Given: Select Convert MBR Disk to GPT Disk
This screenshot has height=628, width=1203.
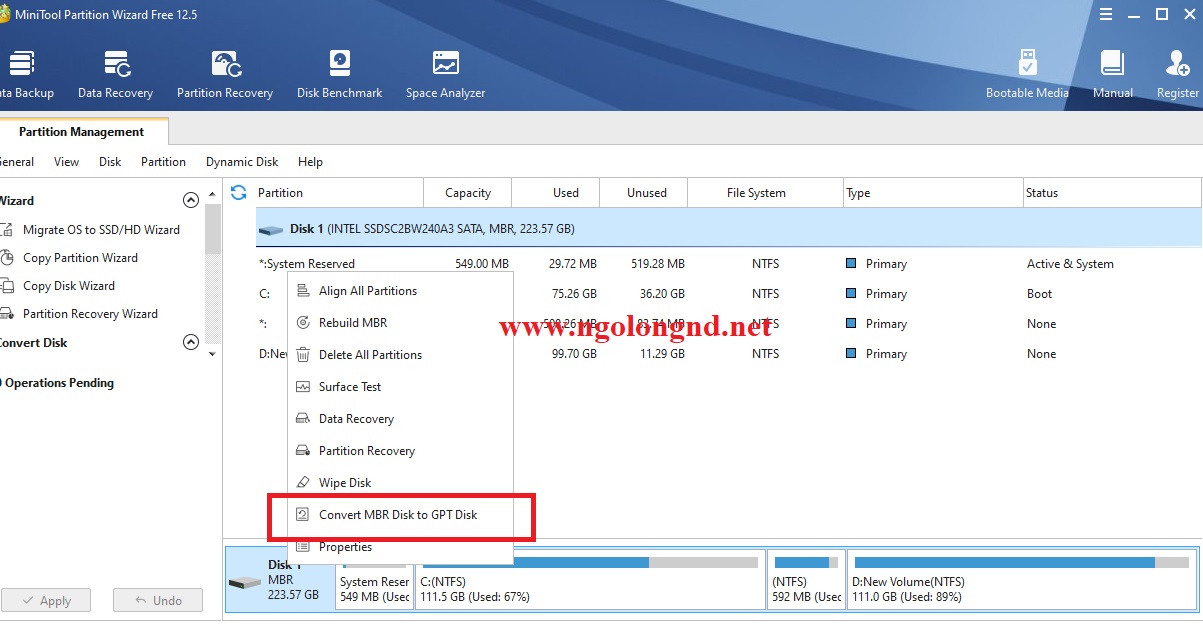Looking at the screenshot, I should [398, 515].
